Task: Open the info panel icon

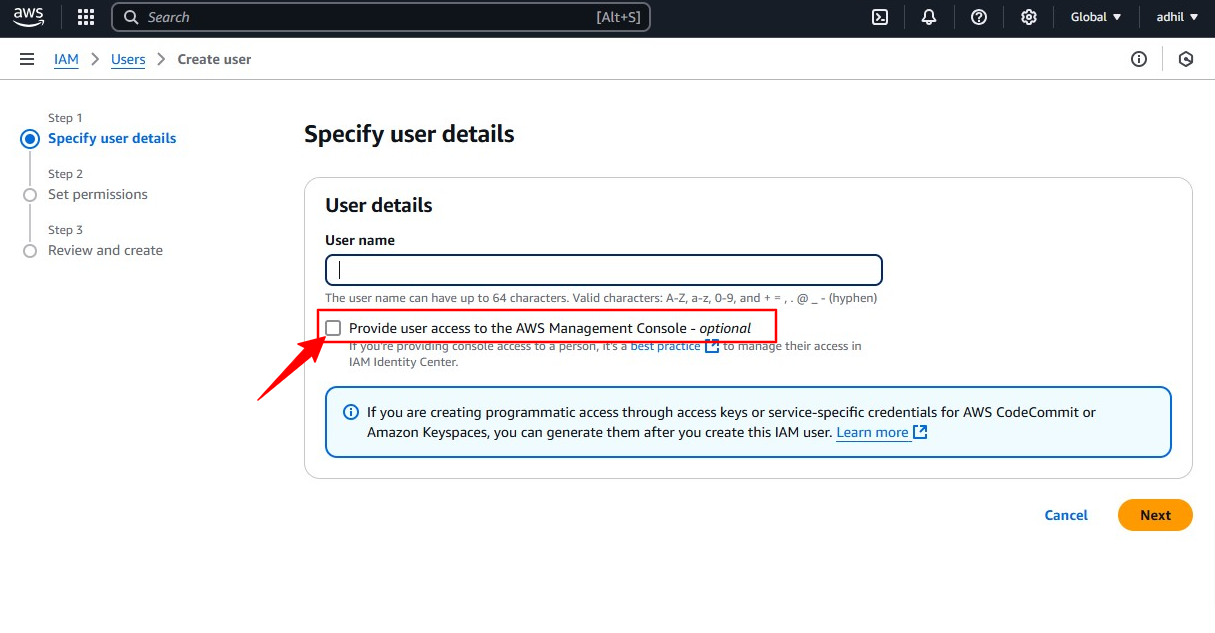Action: coord(1139,59)
